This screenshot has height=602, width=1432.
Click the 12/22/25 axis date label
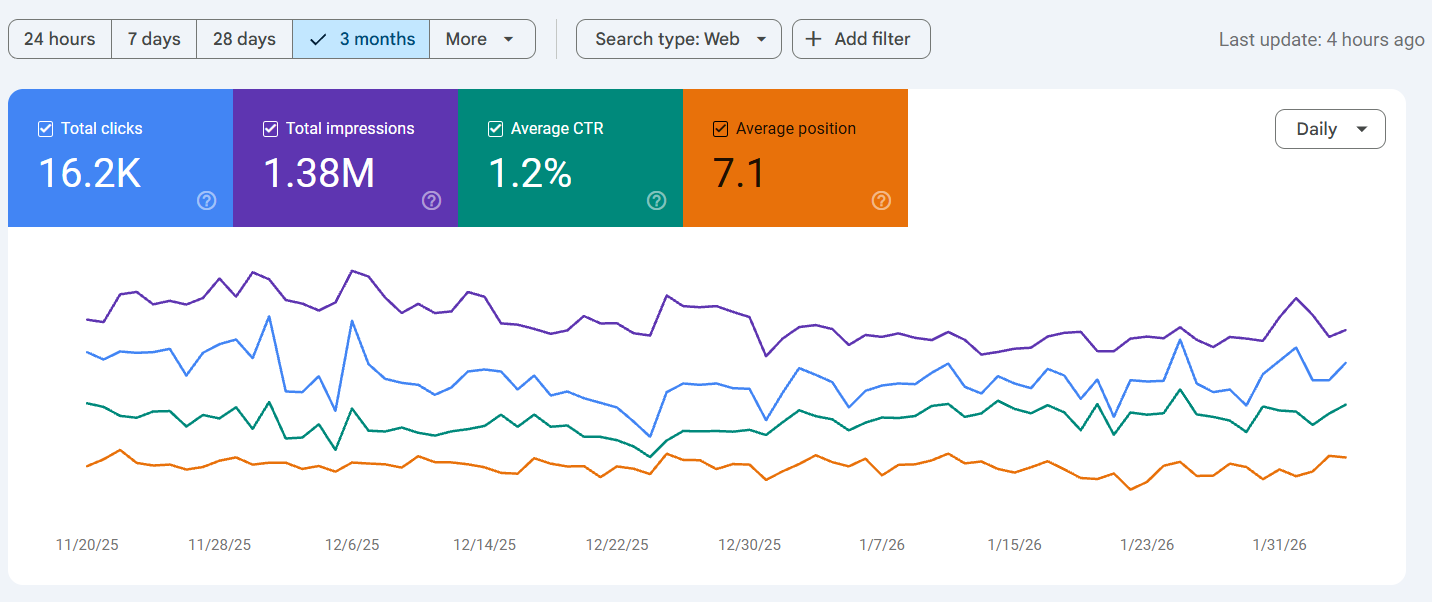point(617,545)
